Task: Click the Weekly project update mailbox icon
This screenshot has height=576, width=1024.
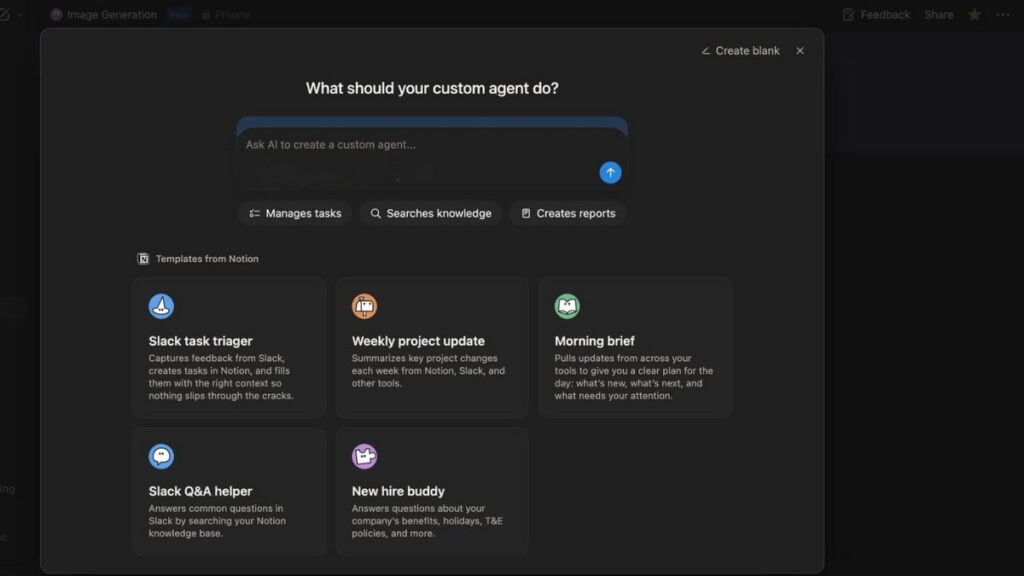Action: 364,306
